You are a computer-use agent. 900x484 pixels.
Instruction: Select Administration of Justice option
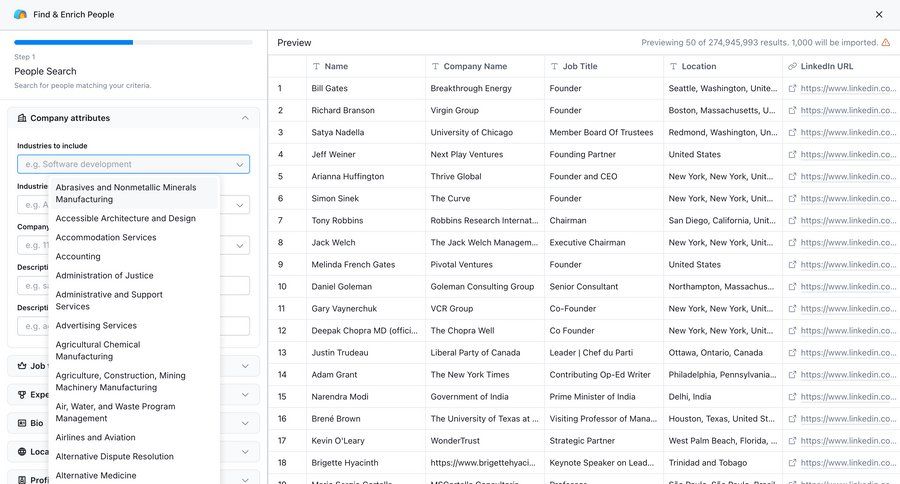pos(134,275)
